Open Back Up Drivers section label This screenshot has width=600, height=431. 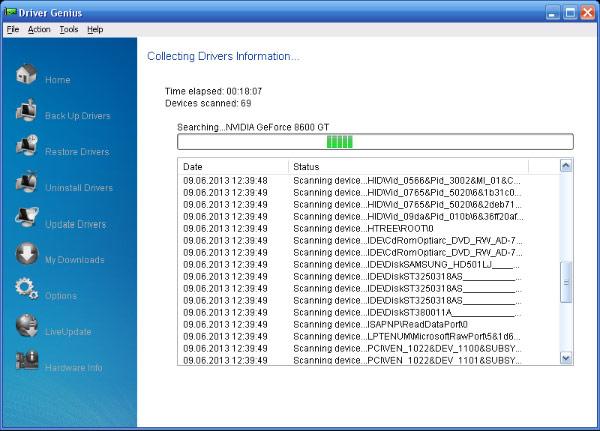77,116
